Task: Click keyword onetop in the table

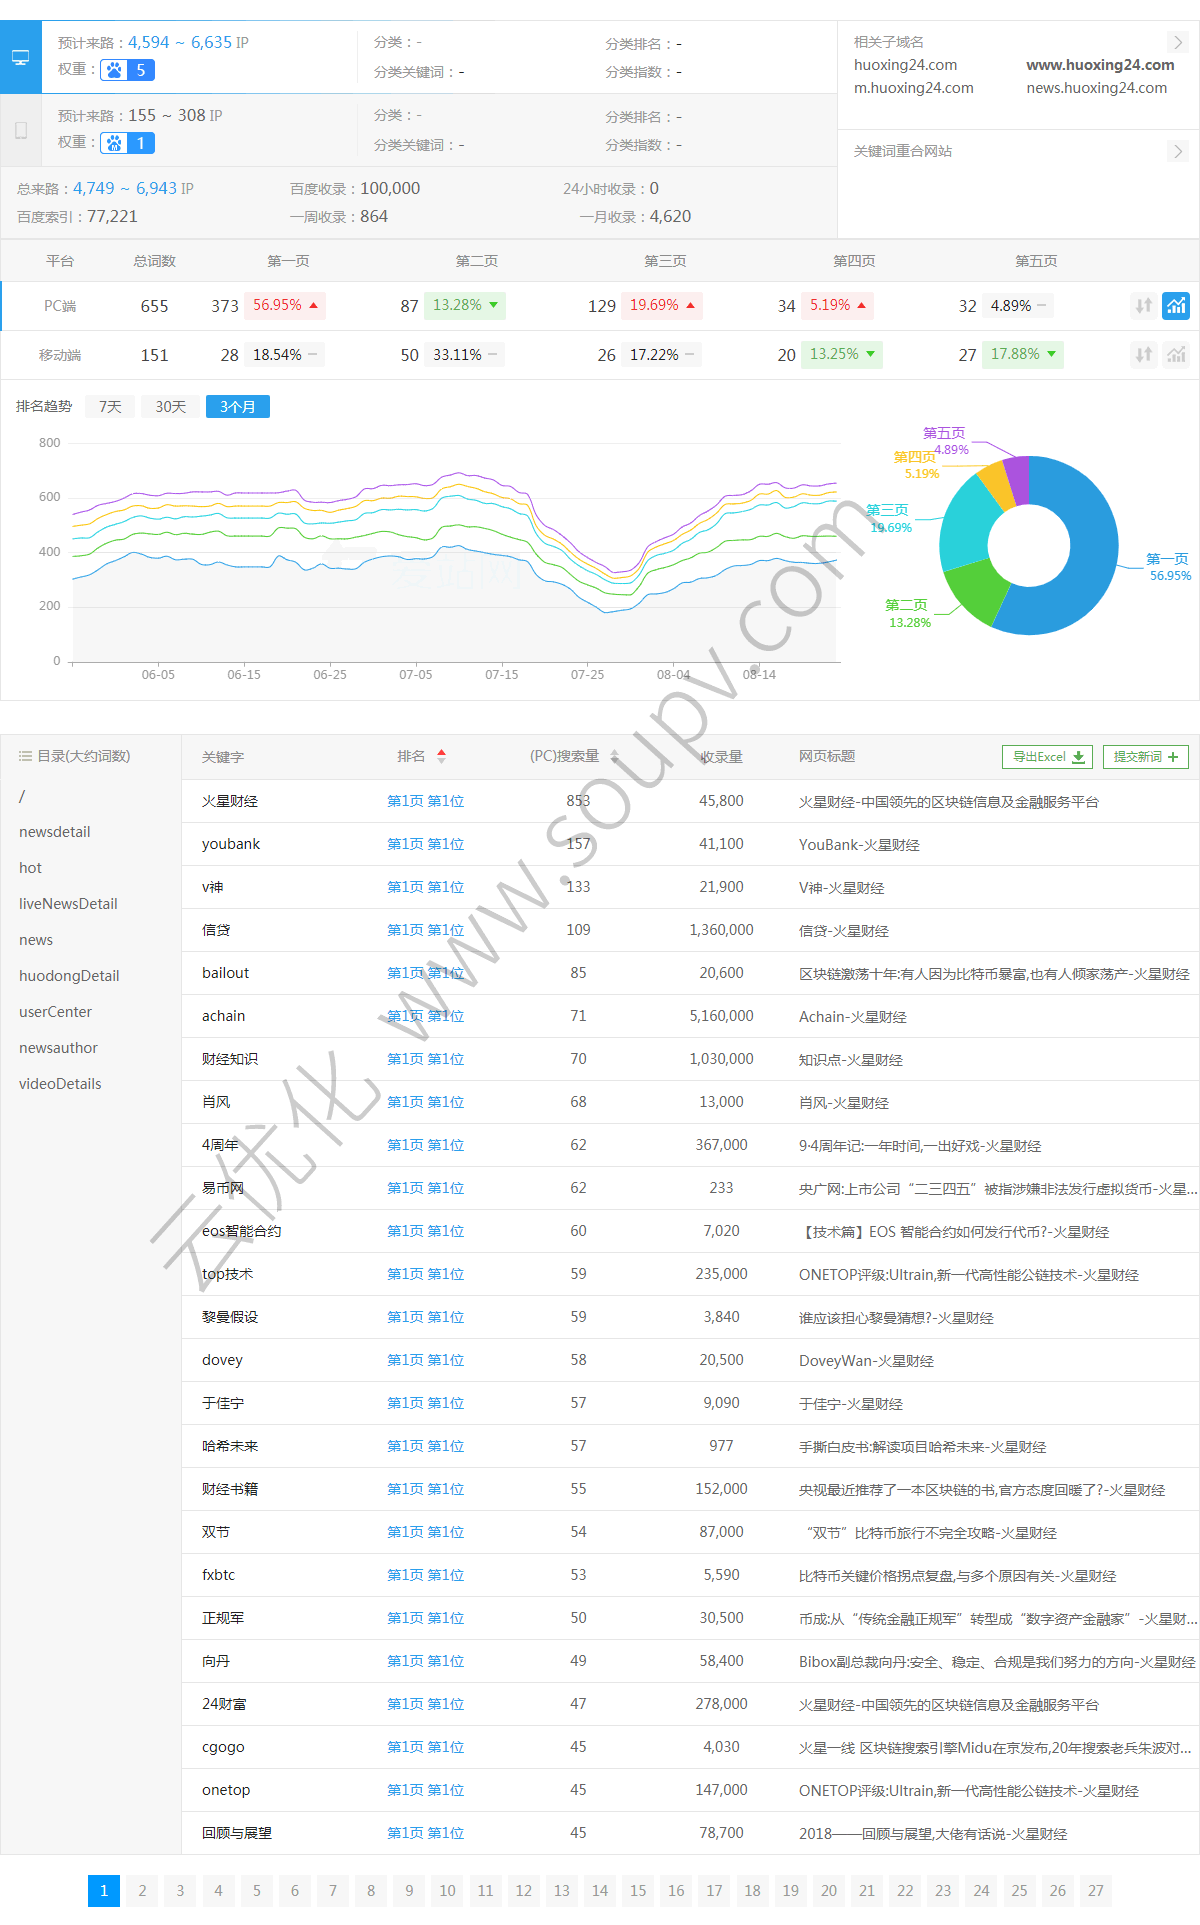Action: tap(226, 1790)
